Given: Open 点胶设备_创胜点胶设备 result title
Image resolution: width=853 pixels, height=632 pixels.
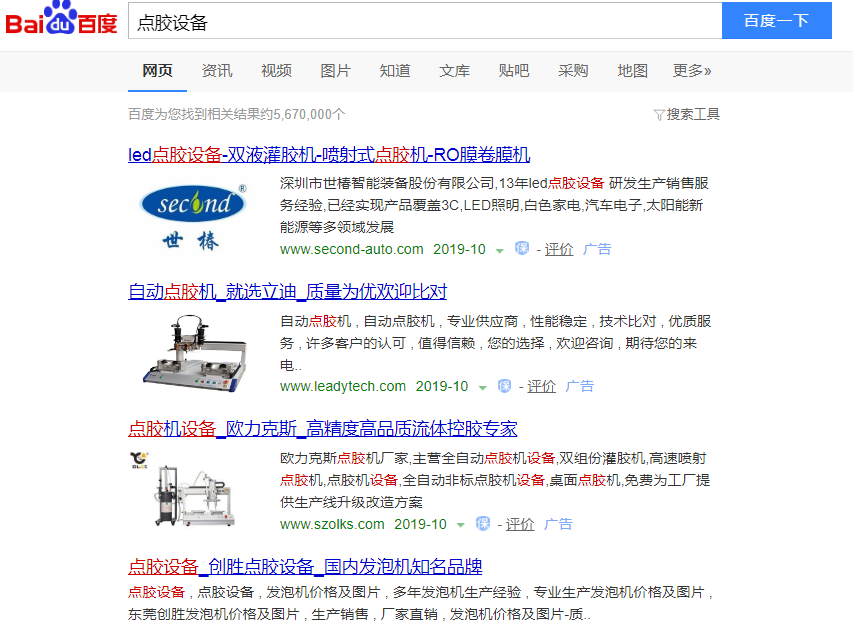Looking at the screenshot, I should pos(305,567).
